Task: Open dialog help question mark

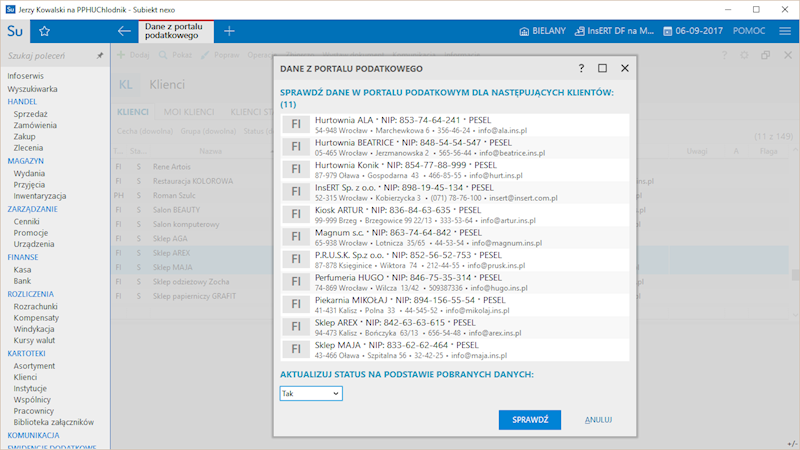Action: pyautogui.click(x=581, y=68)
